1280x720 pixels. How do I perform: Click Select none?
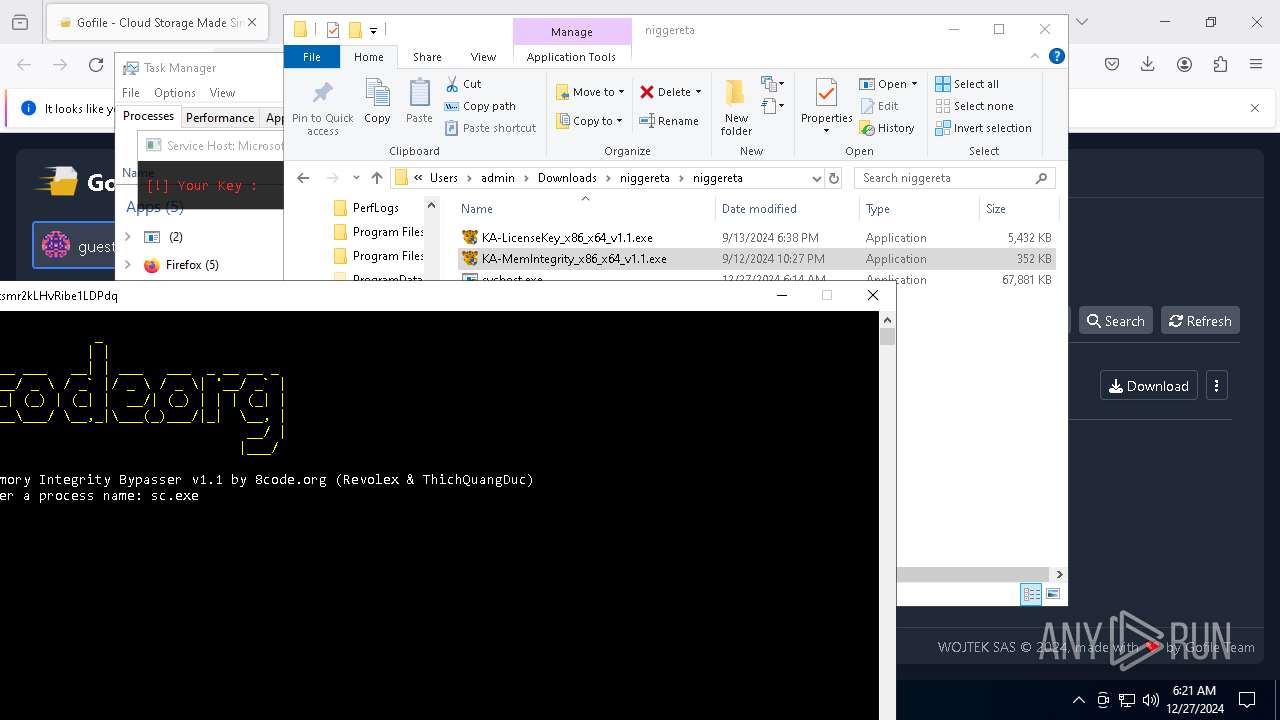coord(974,106)
